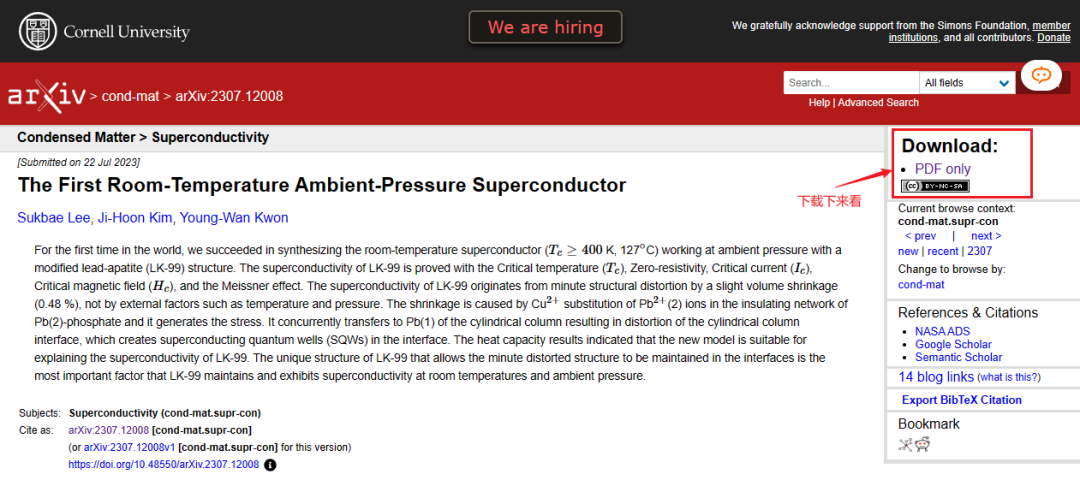Viewport: 1080px width, 480px height.
Task: Click the NASA ADS citation link
Action: 945,331
